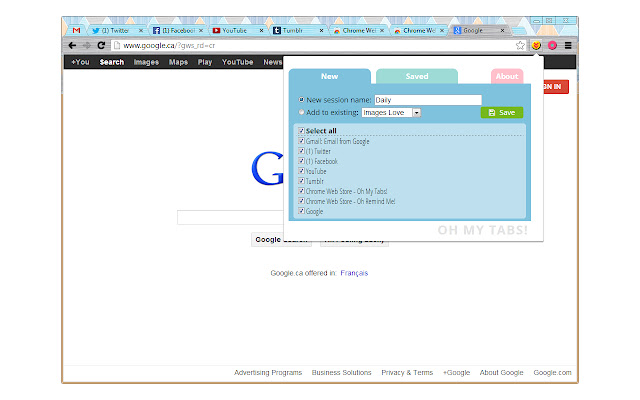Select the New session name radio button
Viewport: 640px width, 400px height.
coord(302,100)
